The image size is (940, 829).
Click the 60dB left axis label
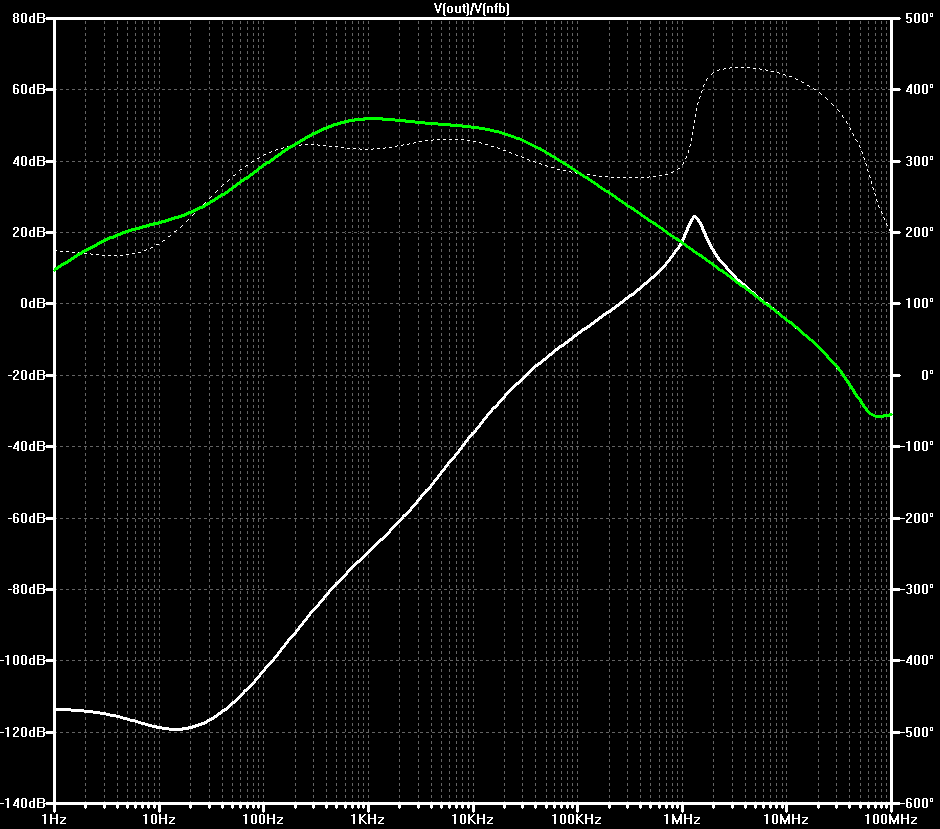click(29, 89)
